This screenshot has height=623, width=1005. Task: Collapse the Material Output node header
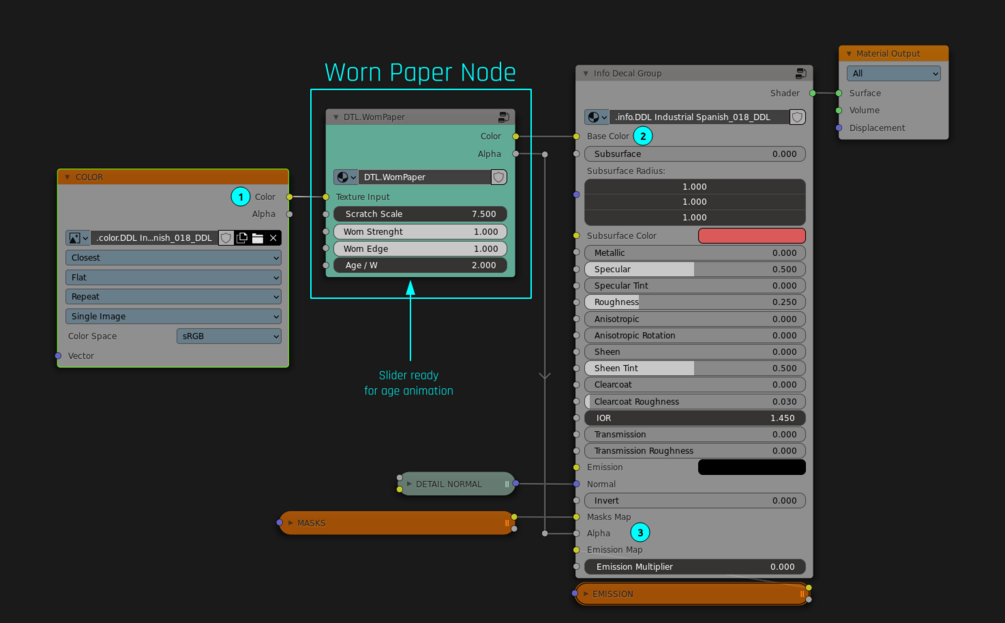[849, 54]
